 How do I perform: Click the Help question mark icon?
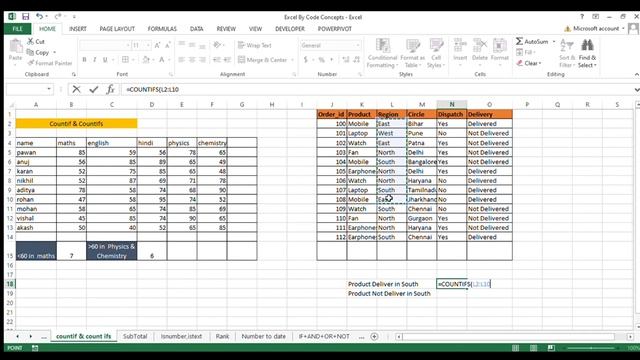click(582, 17)
